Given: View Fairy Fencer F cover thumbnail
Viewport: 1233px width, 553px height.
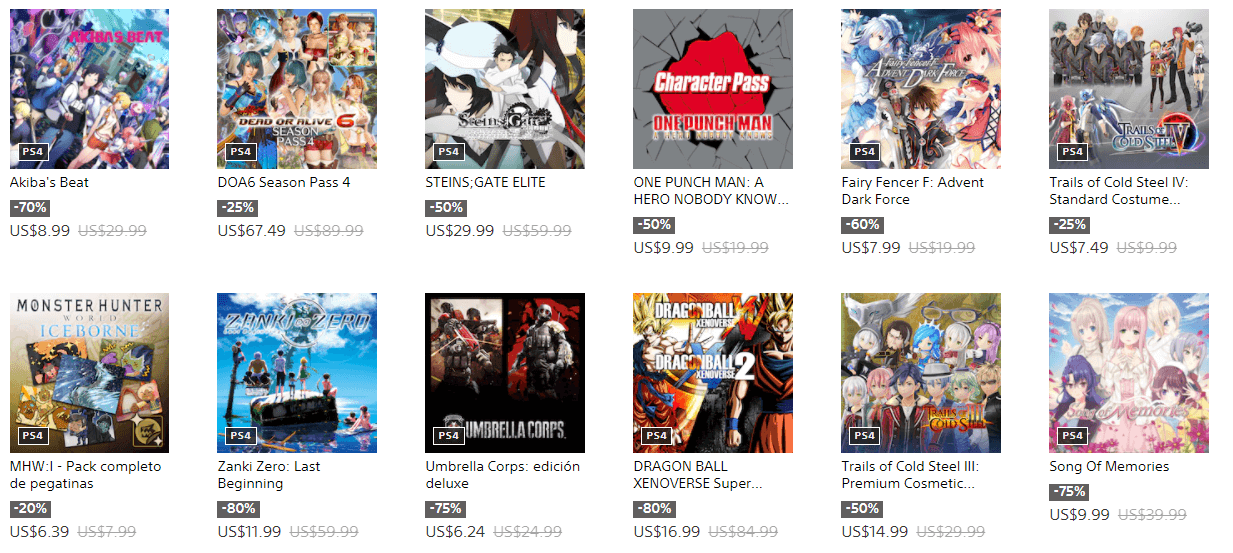Looking at the screenshot, I should [921, 89].
